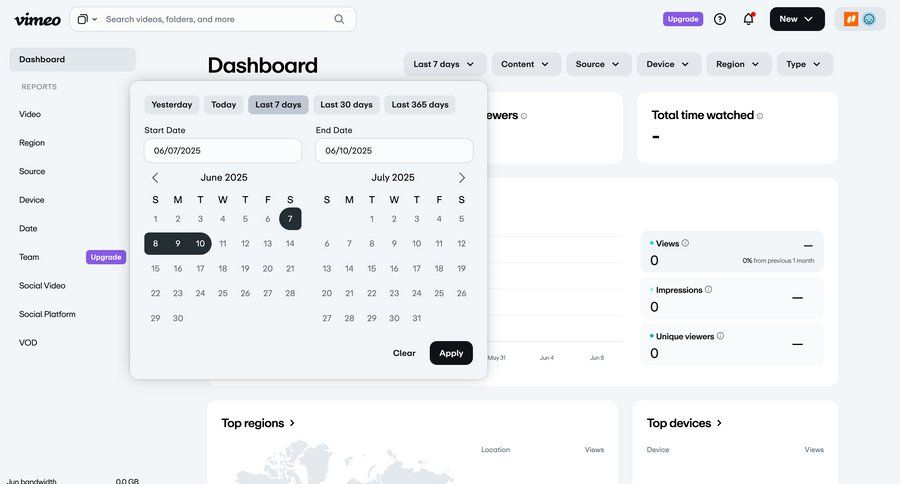This screenshot has height=484, width=900.
Task: Pick June 10 in the calendar
Action: click(200, 243)
